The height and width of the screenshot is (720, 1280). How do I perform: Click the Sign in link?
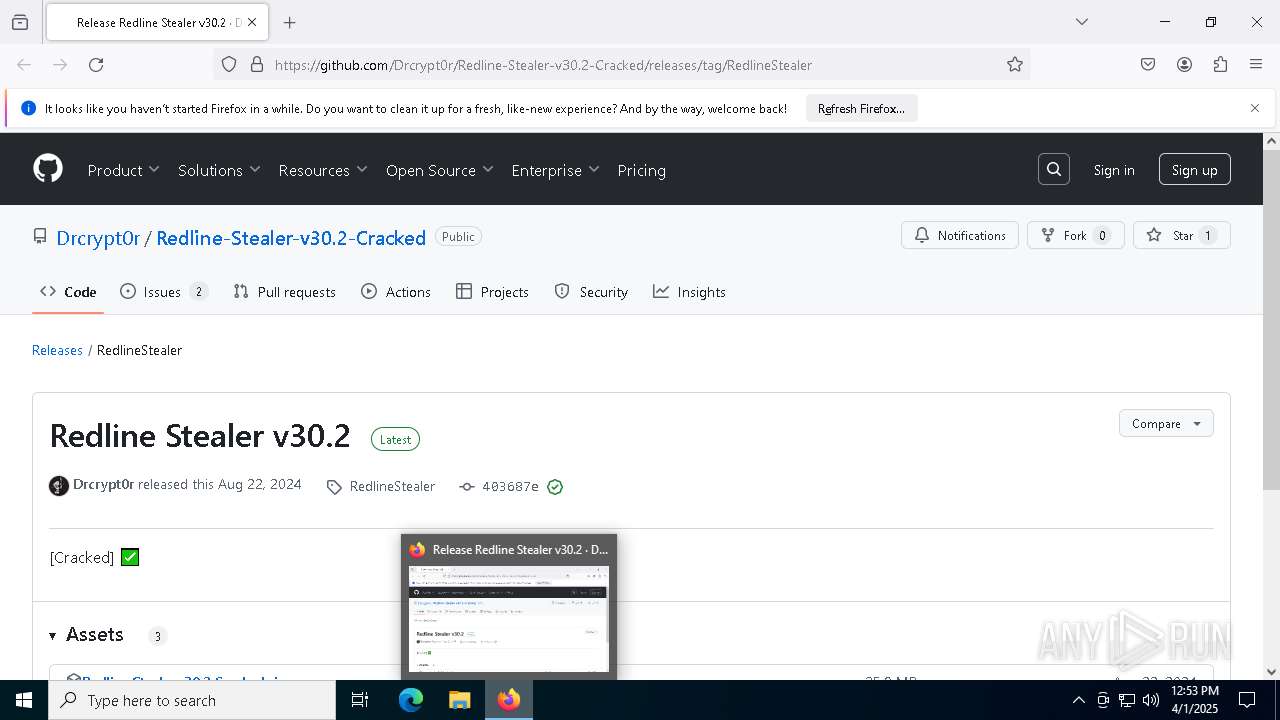pos(1114,170)
